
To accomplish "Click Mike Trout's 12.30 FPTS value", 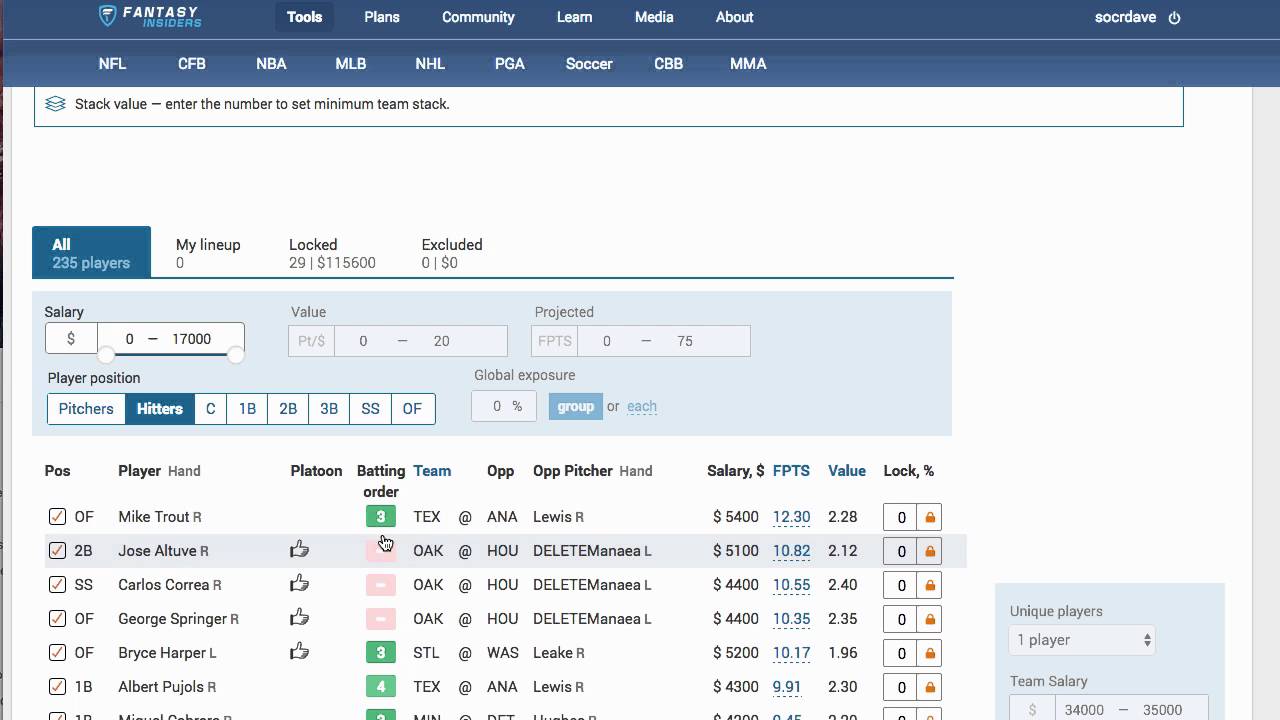I will 791,518.
